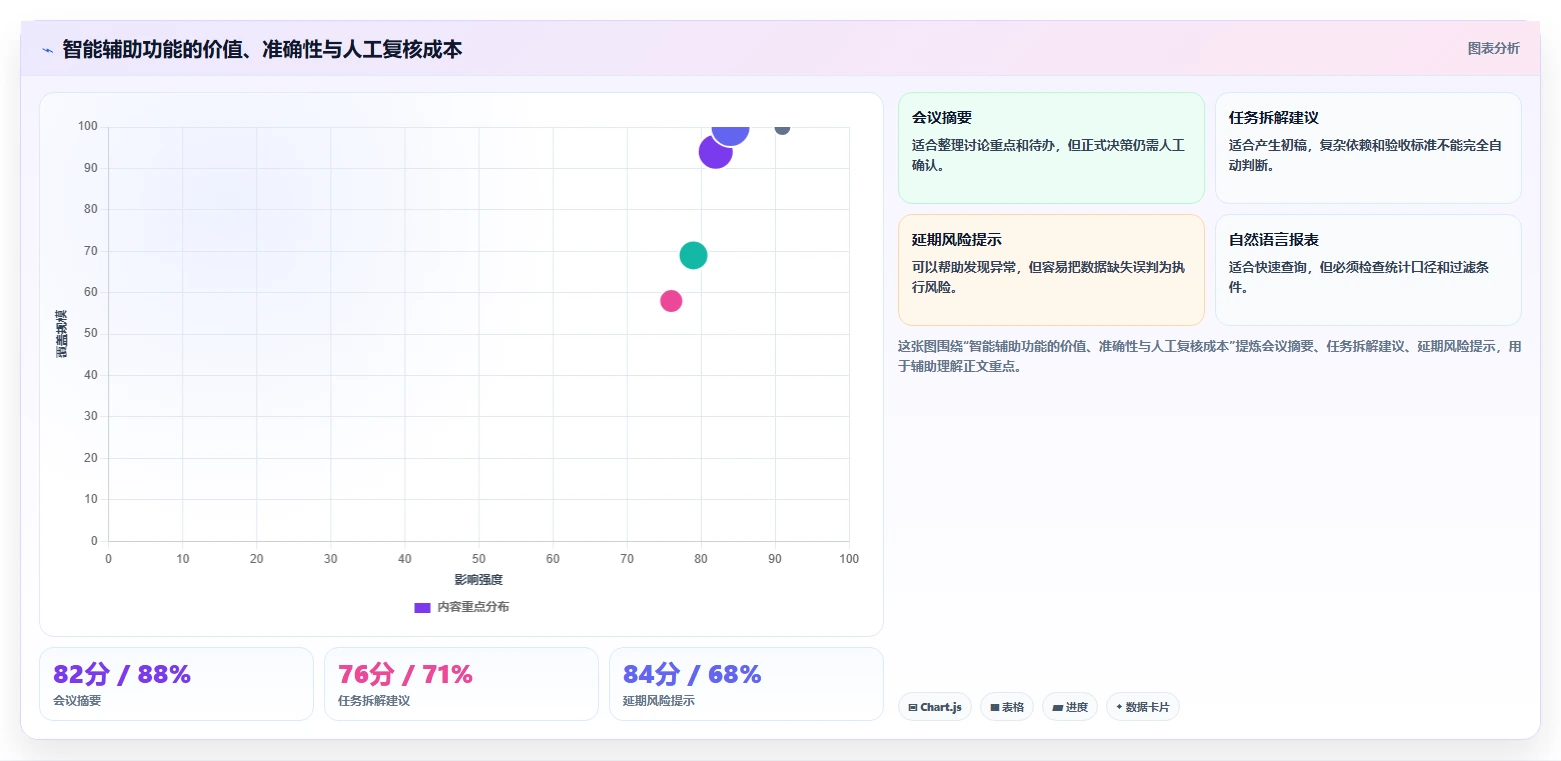Click the lightning icon beside the title
Viewport: 1561px width, 761px height.
coord(47,50)
